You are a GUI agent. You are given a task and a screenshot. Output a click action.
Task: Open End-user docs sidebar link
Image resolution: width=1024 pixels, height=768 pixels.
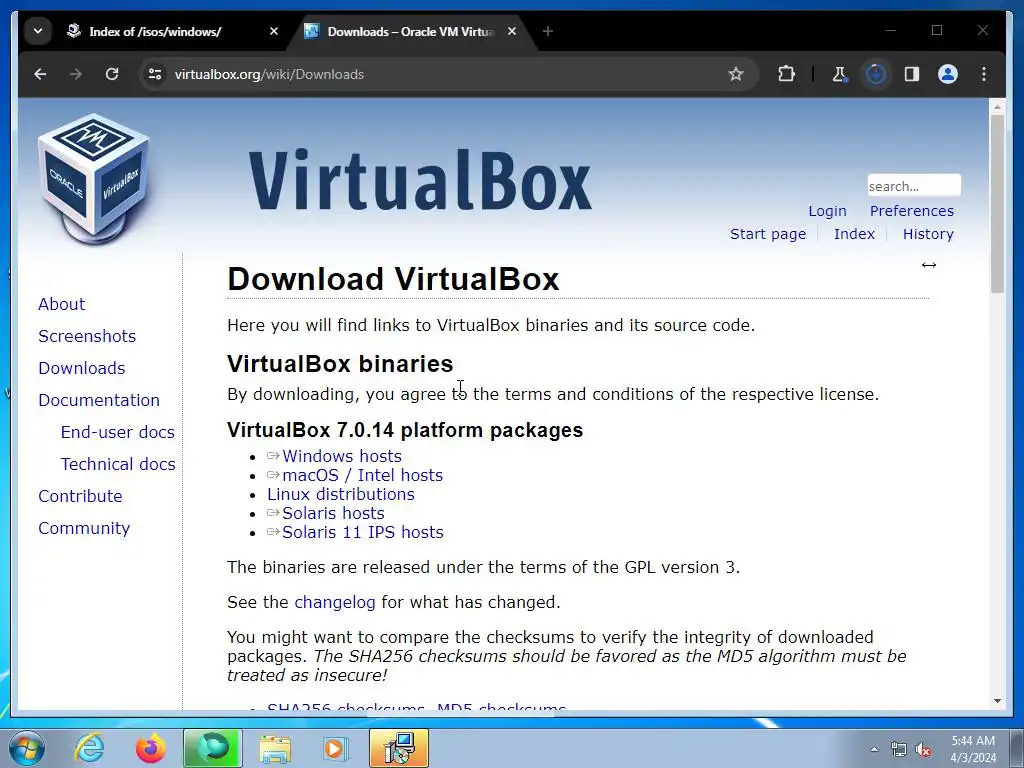point(118,432)
